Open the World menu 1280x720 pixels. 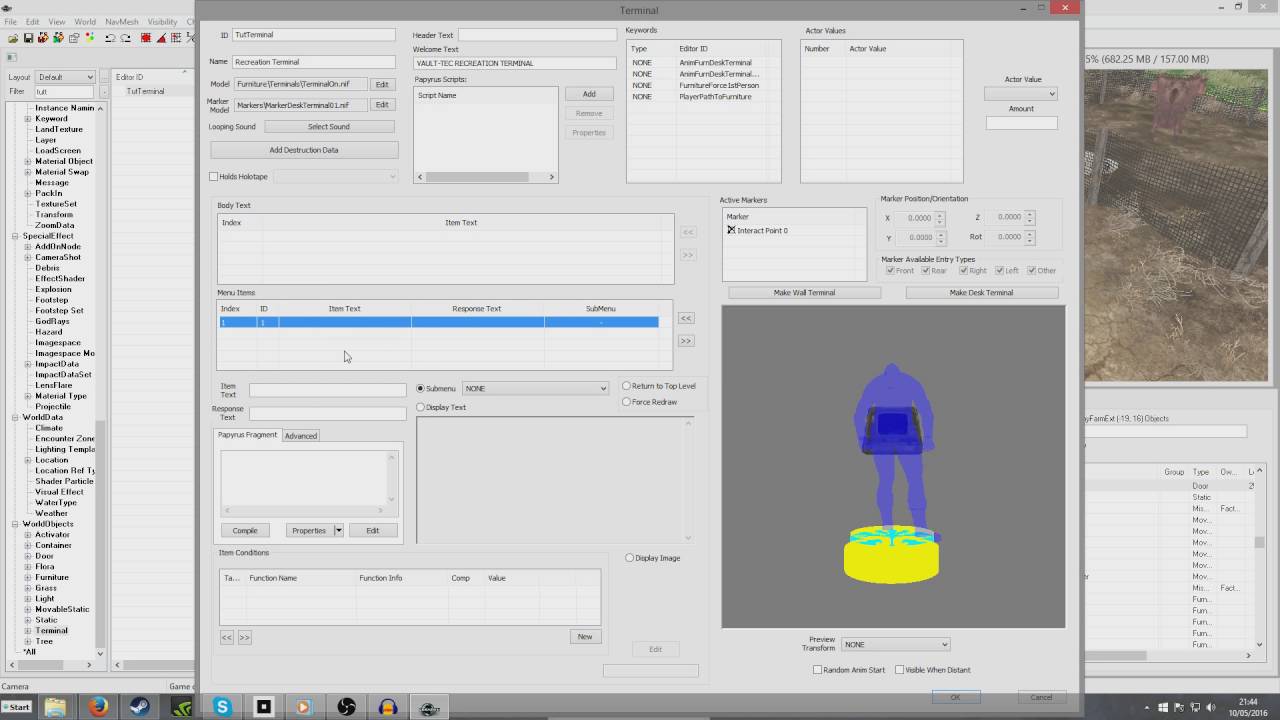click(85, 21)
